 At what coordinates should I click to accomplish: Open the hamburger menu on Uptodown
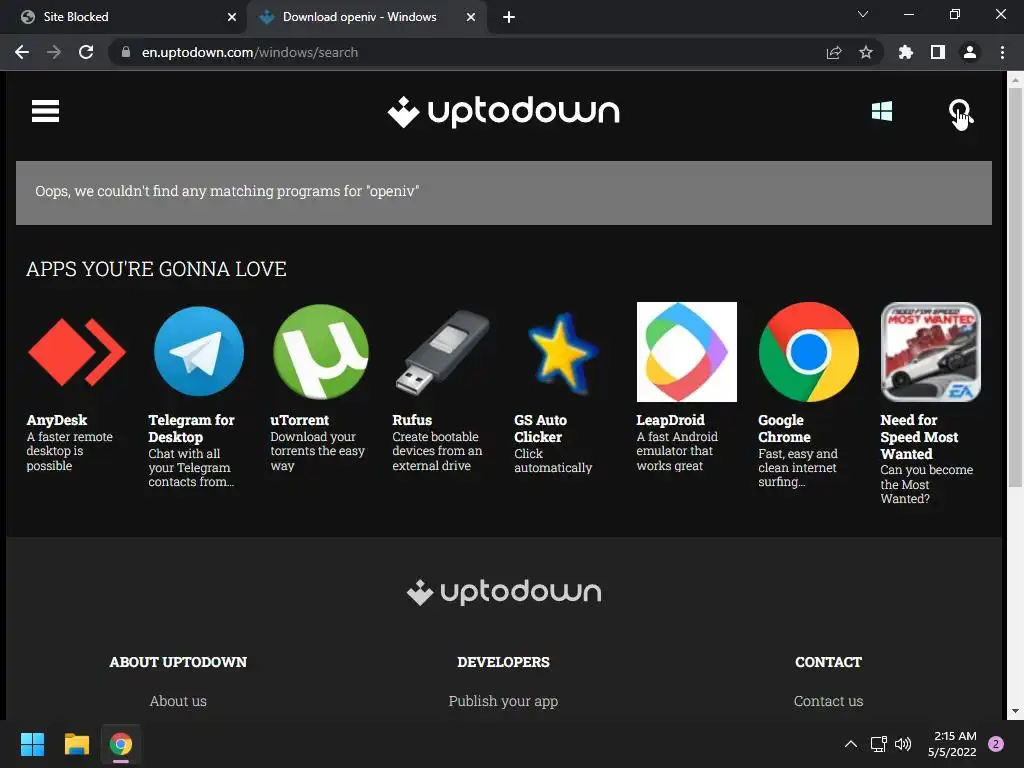click(x=45, y=111)
